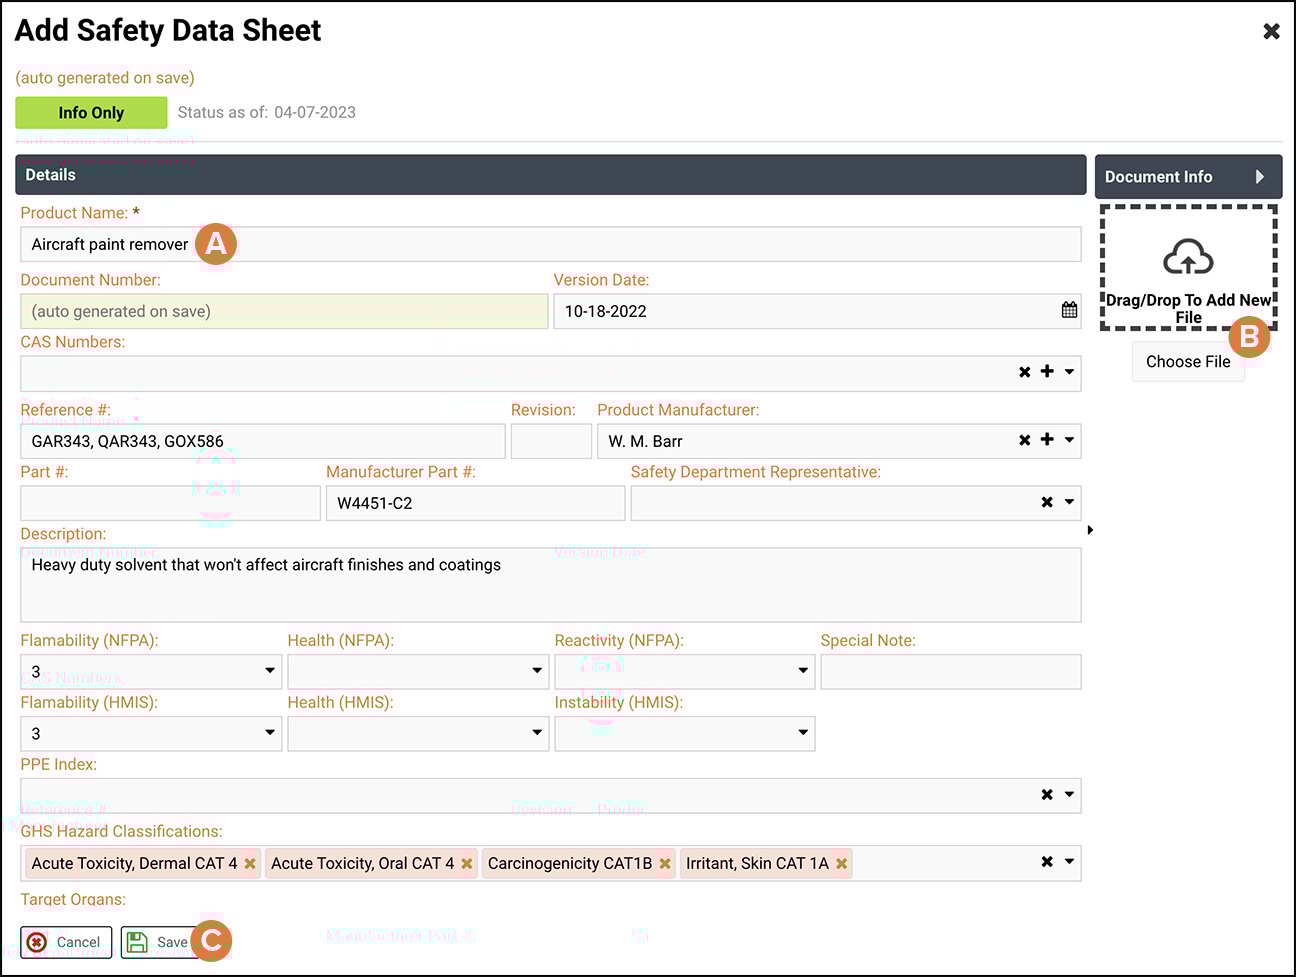The height and width of the screenshot is (977, 1296).
Task: Add a CAS number using the plus icon
Action: pos(1046,372)
